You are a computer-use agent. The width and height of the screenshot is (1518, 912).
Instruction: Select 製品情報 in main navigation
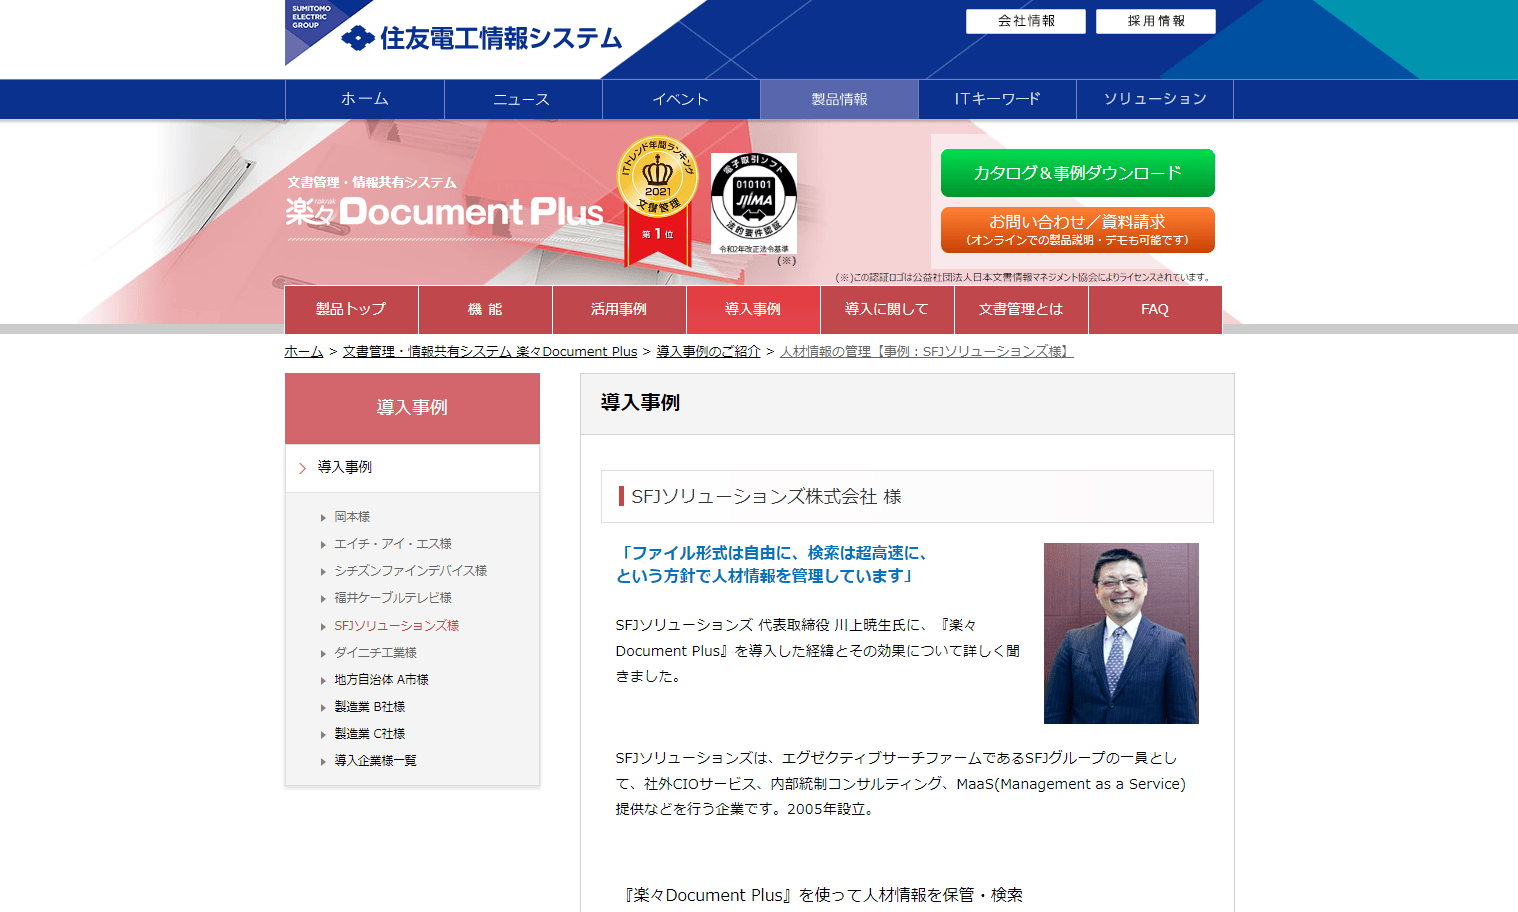(840, 99)
